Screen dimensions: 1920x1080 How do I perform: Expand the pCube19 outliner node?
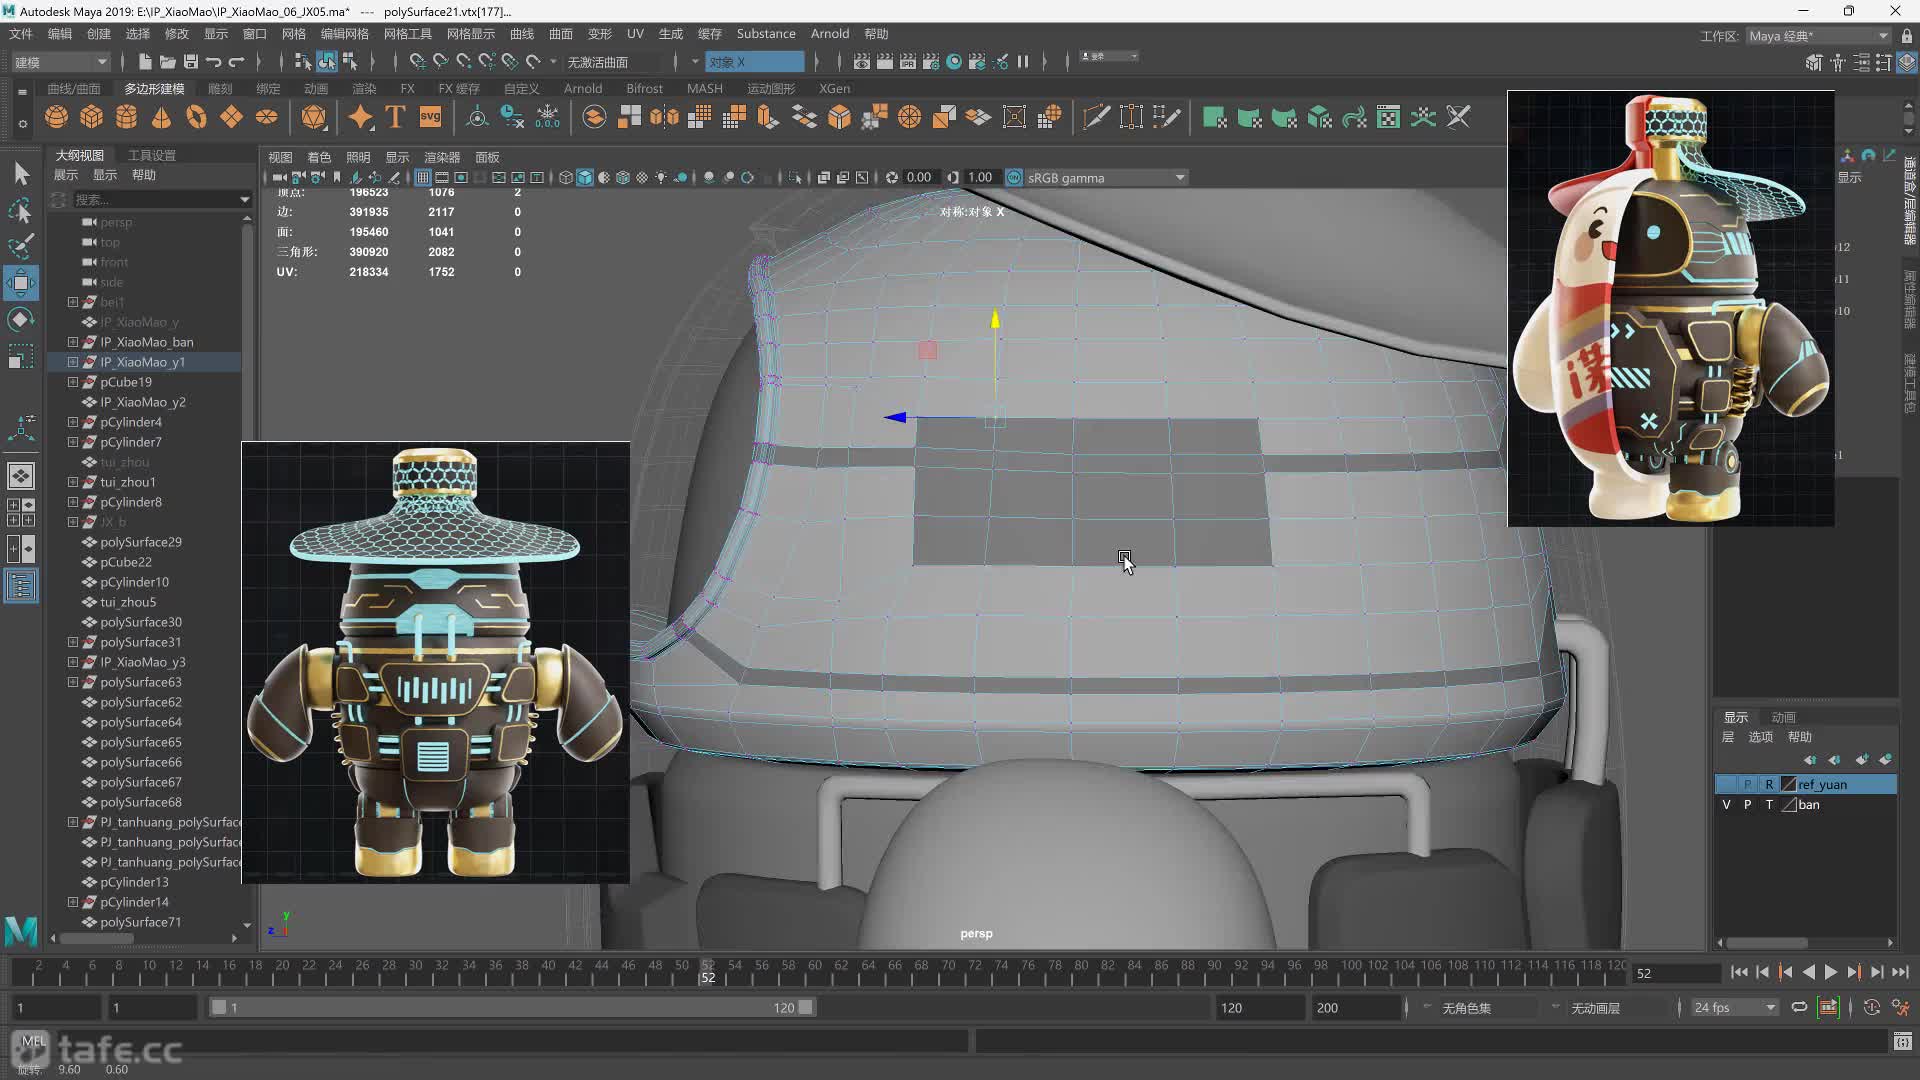point(73,382)
